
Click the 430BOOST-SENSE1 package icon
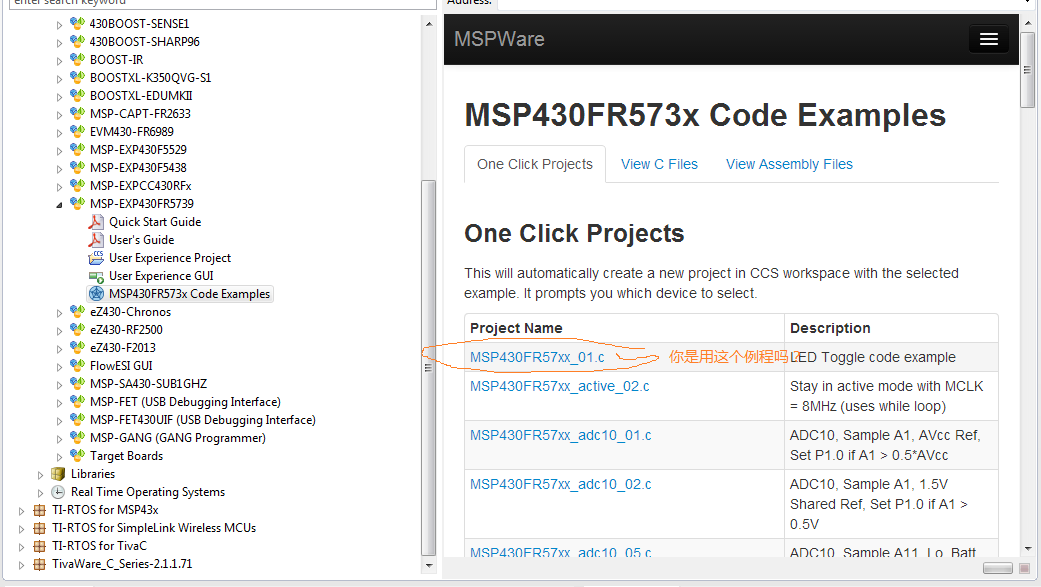(x=78, y=23)
